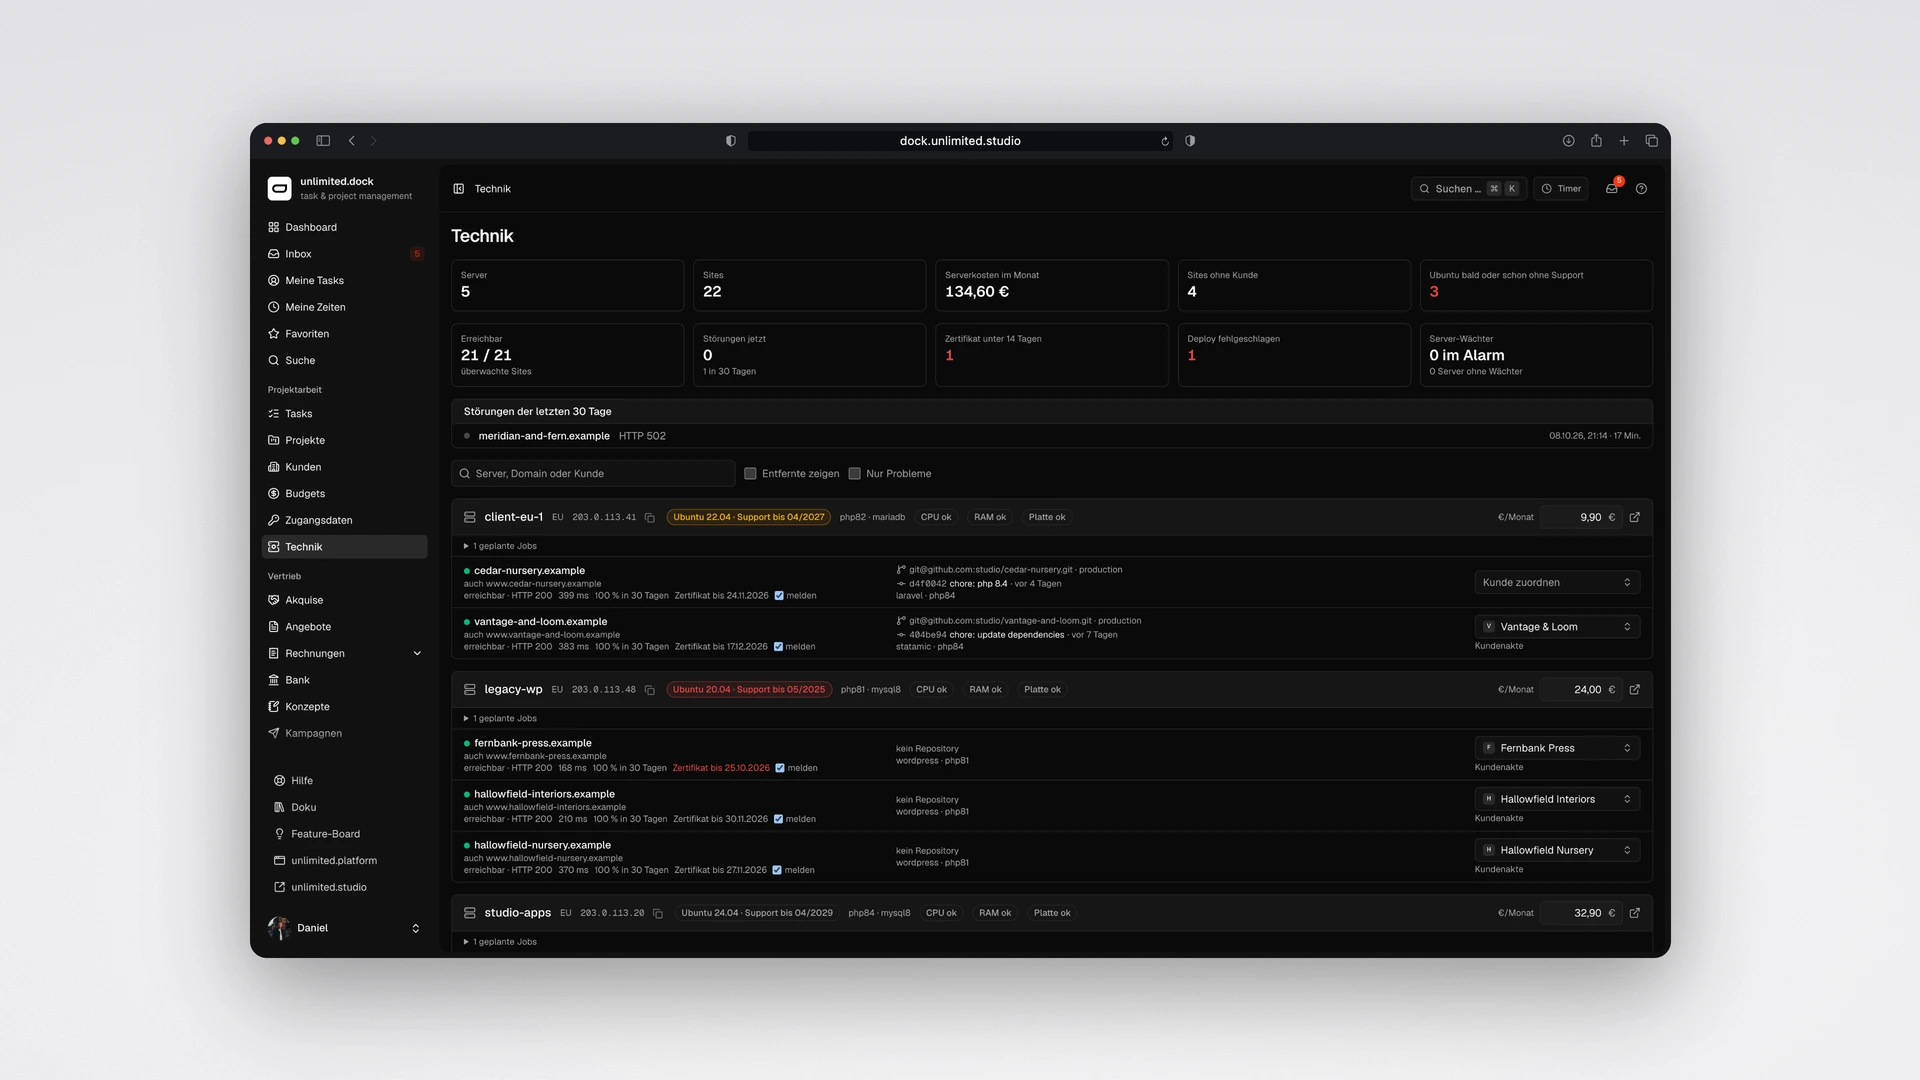
Task: Open the Kunde zuordnen dropdown
Action: pyautogui.click(x=1557, y=582)
